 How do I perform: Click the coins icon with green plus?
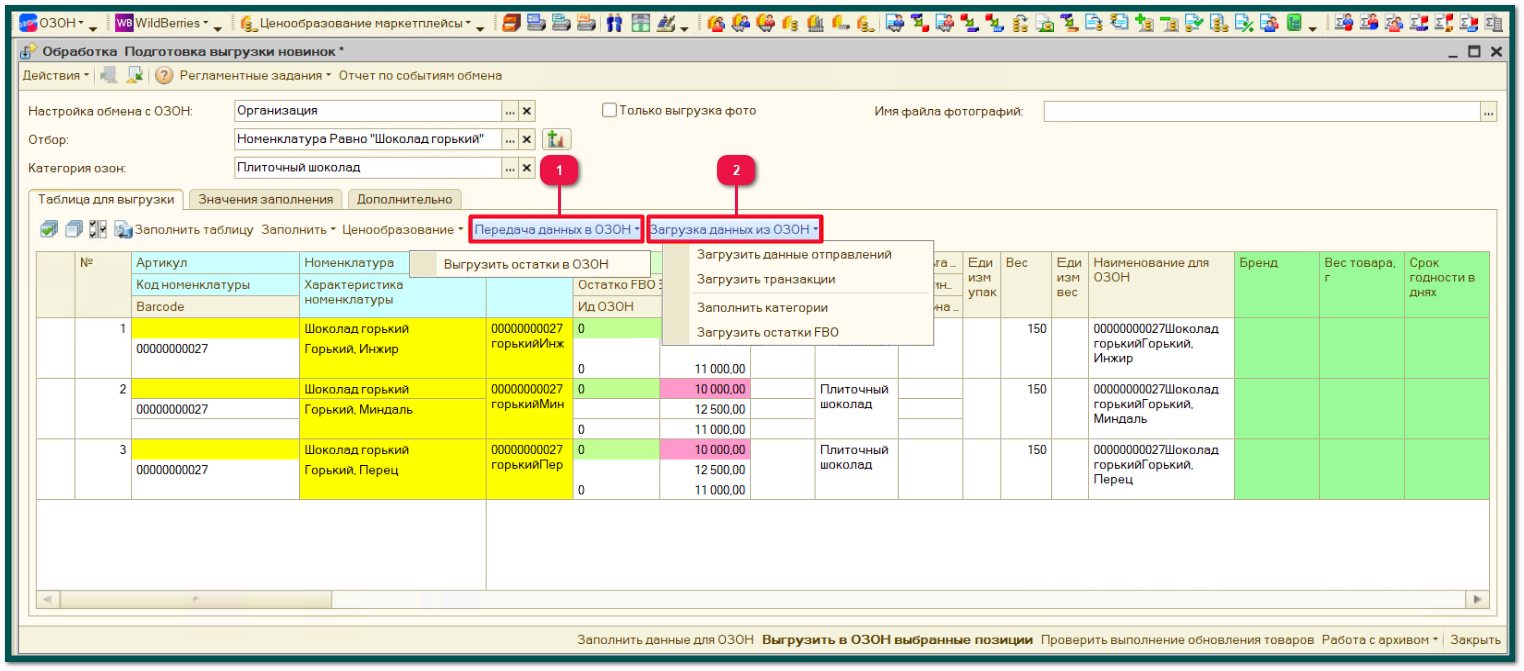pos(1144,23)
